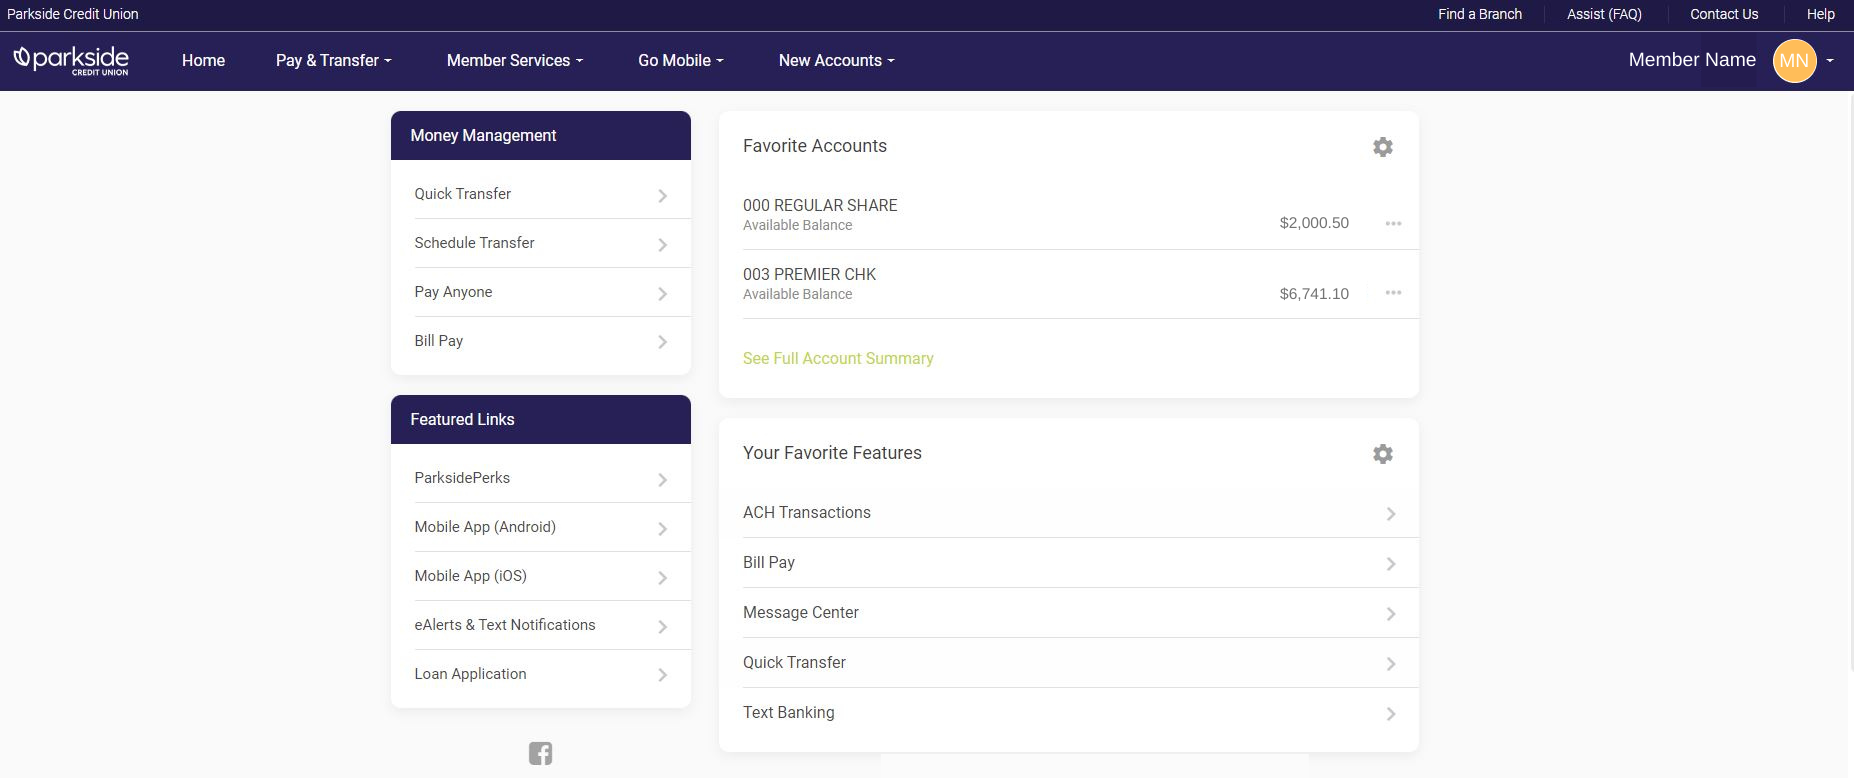1854x778 pixels.
Task: Open the member profile dropdown arrow
Action: pyautogui.click(x=1830, y=61)
